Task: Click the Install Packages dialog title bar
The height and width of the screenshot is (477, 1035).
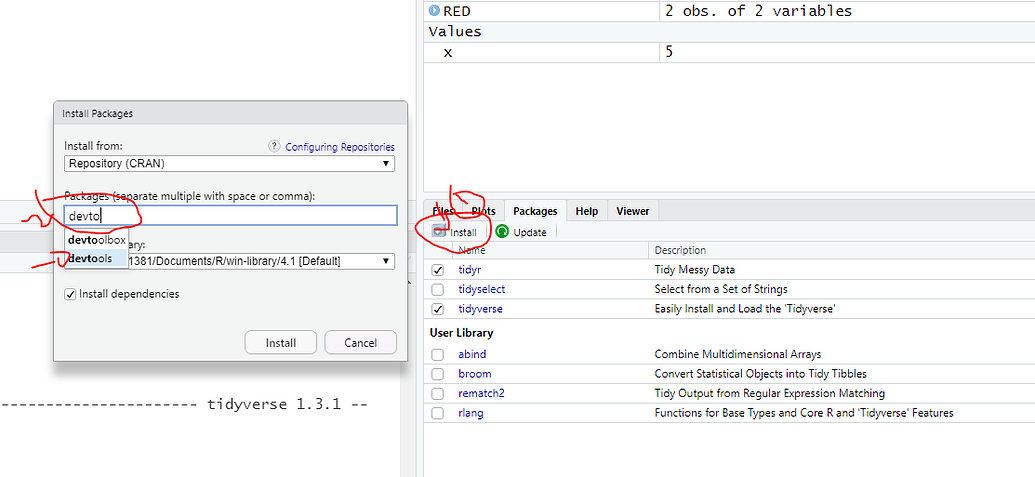Action: (x=230, y=113)
